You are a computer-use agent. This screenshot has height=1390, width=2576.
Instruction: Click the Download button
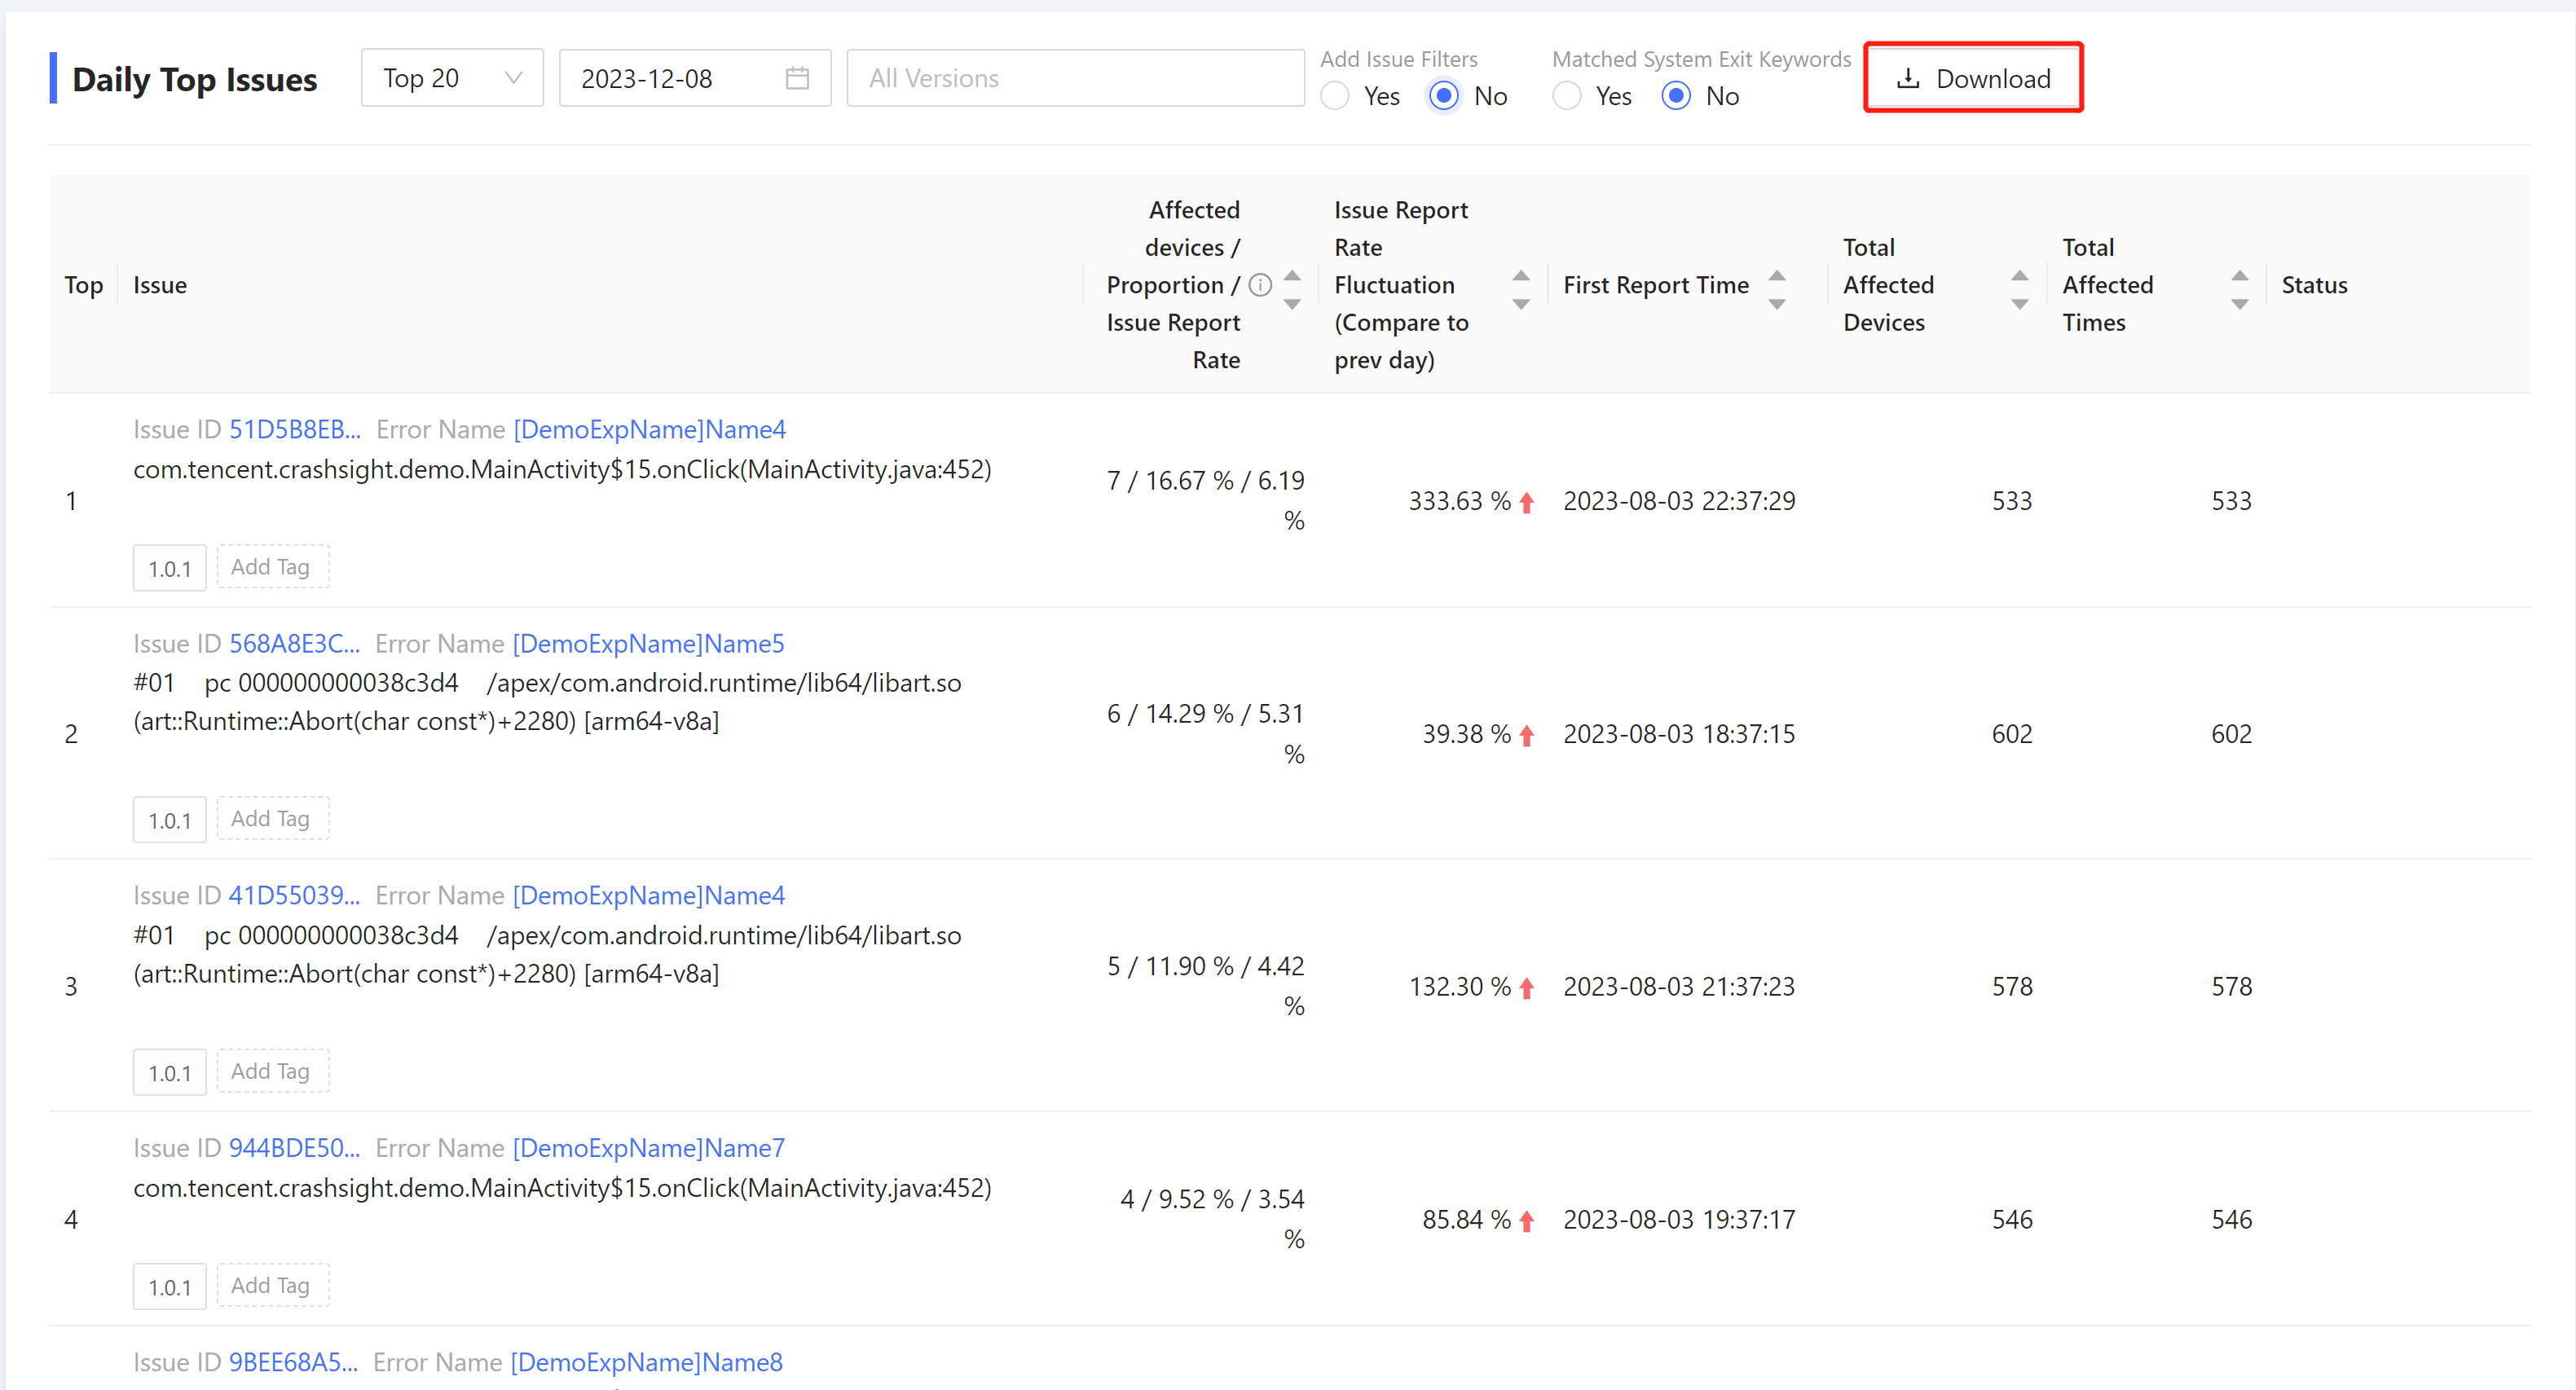[1972, 78]
